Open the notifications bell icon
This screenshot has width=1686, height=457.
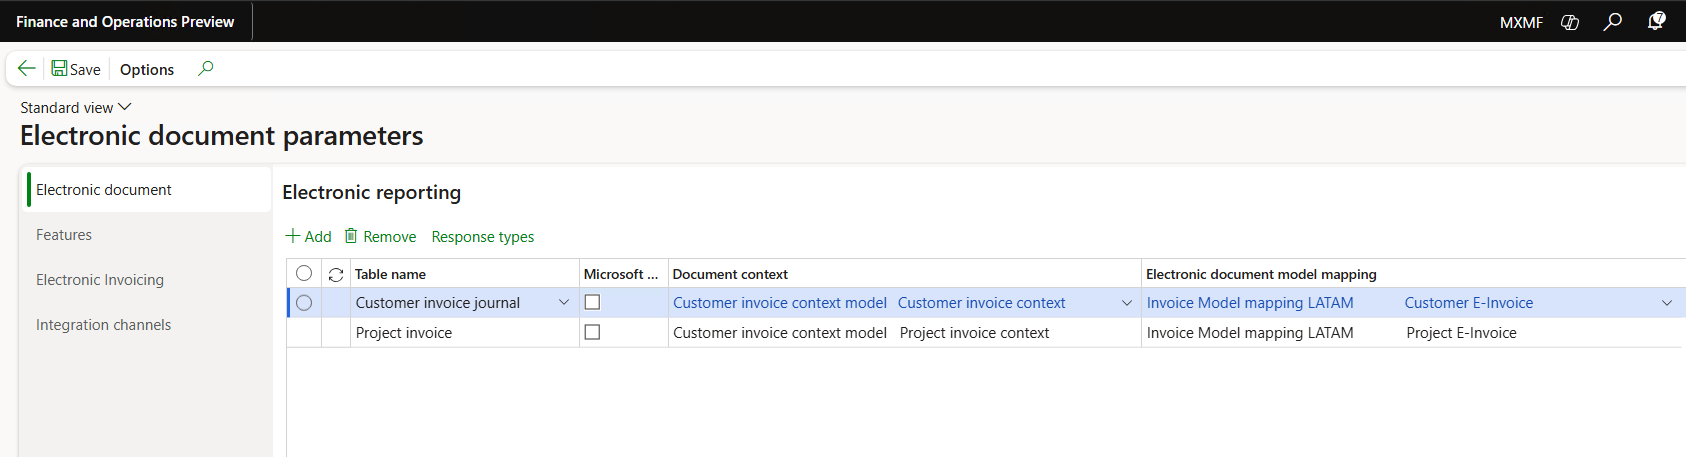[x=1656, y=21]
